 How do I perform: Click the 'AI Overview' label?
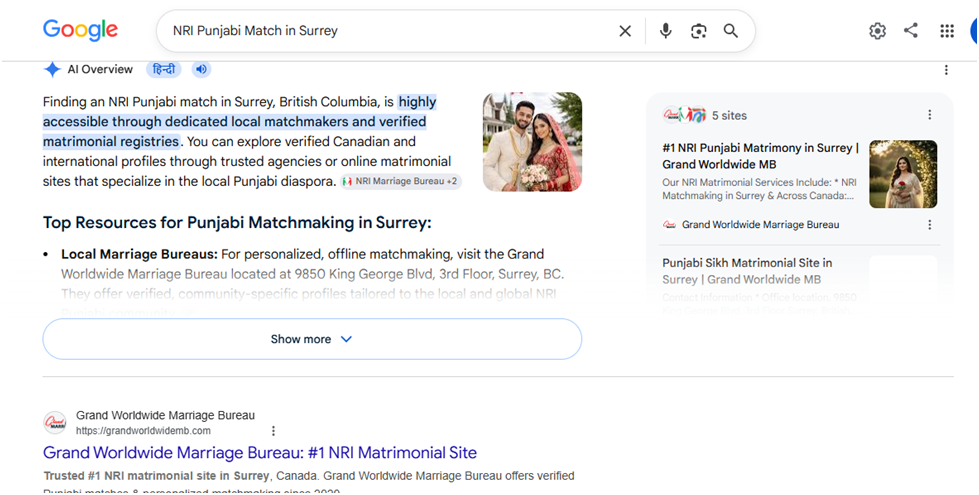coord(100,69)
